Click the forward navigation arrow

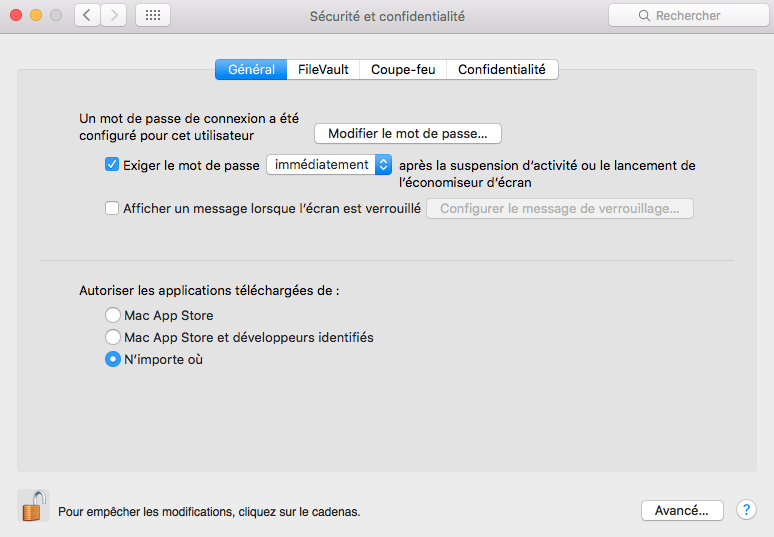pos(114,16)
